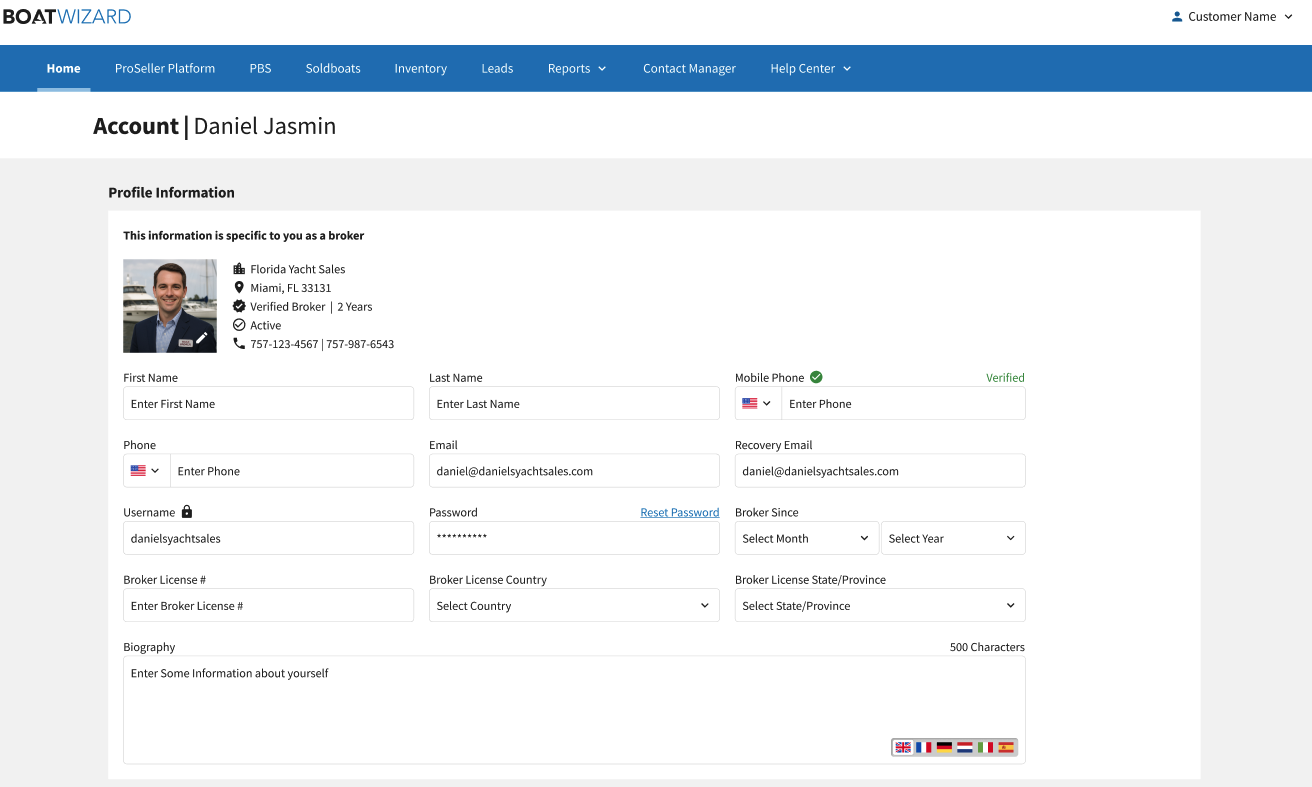Click the Recovery Email input field

pyautogui.click(x=880, y=471)
